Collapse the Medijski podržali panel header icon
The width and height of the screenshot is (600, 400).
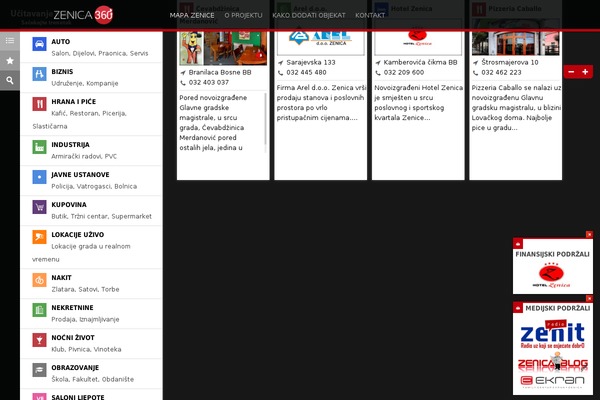(518, 307)
